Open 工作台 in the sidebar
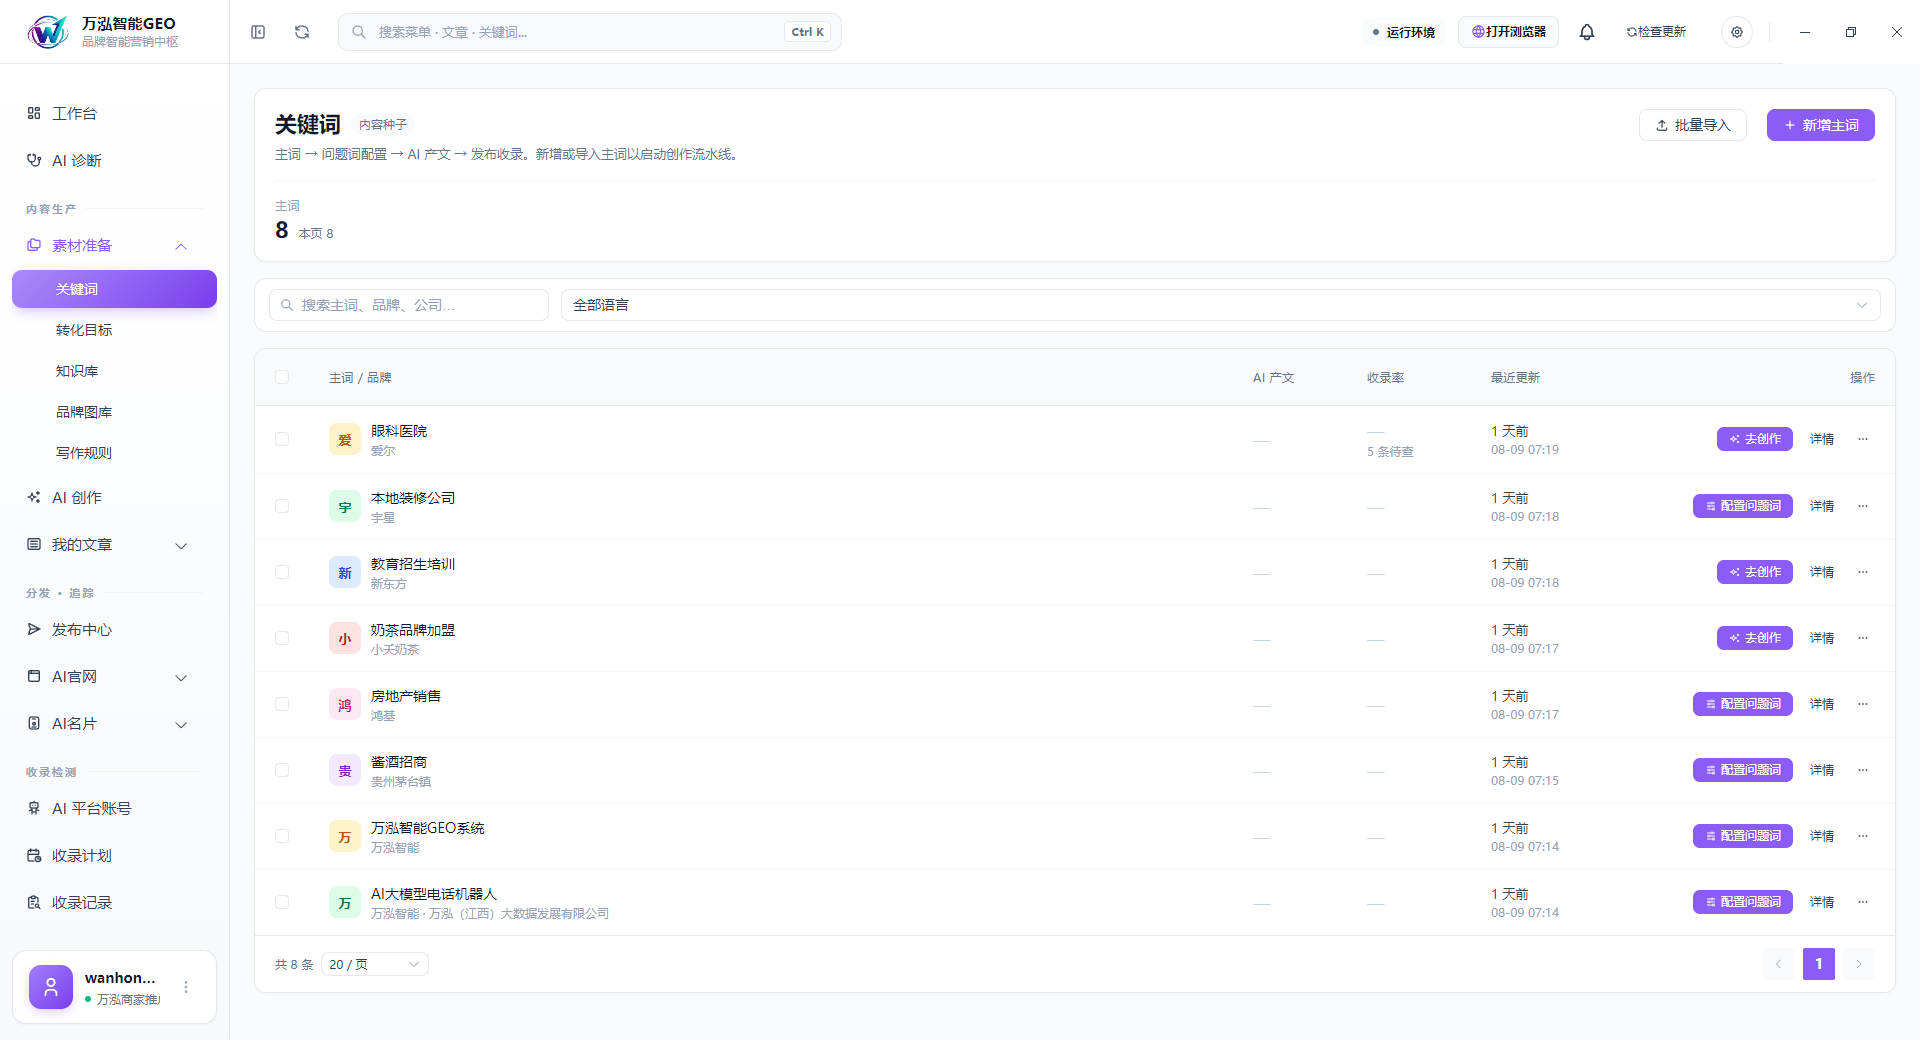This screenshot has height=1040, width=1920. 114,113
